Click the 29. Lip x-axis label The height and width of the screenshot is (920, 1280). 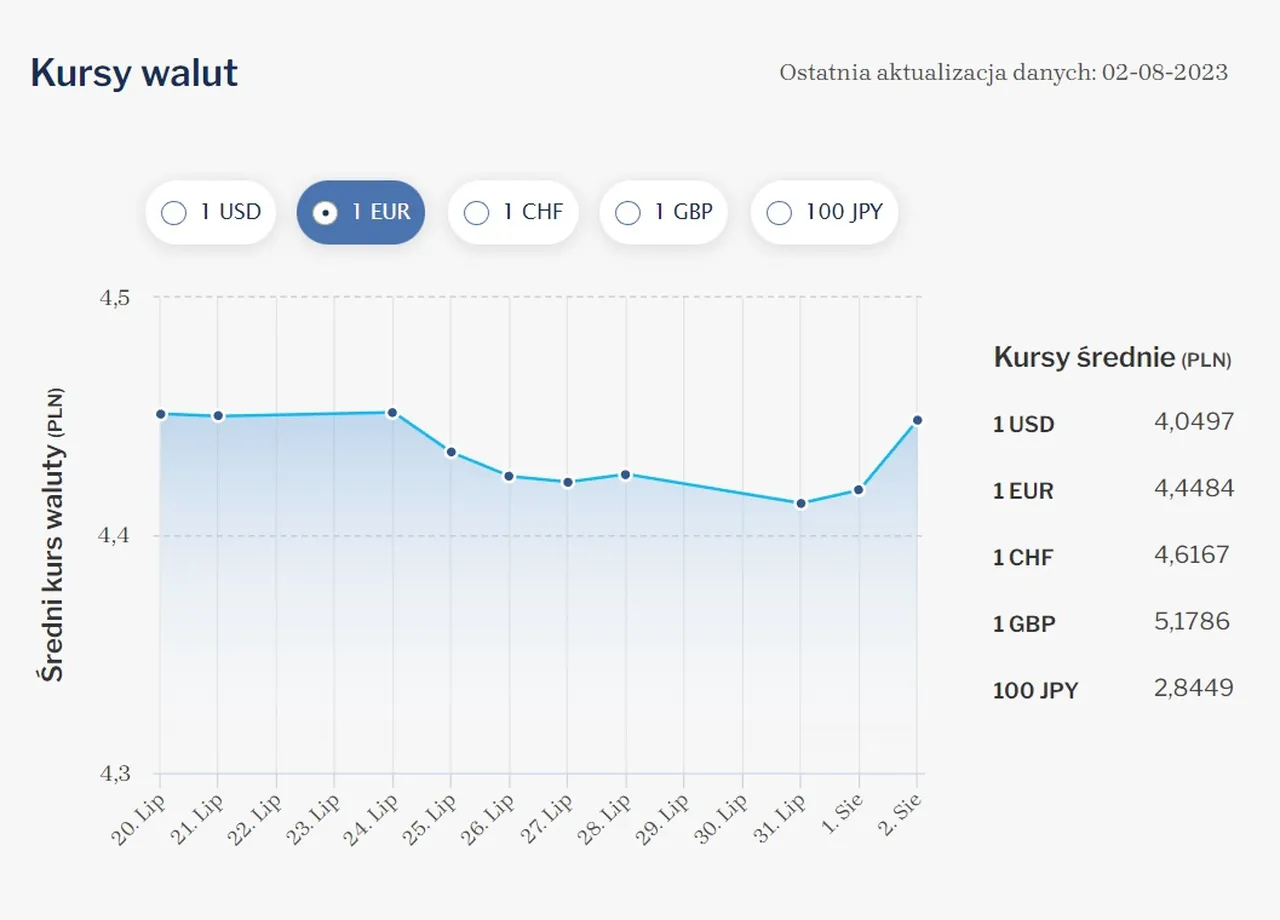click(663, 818)
